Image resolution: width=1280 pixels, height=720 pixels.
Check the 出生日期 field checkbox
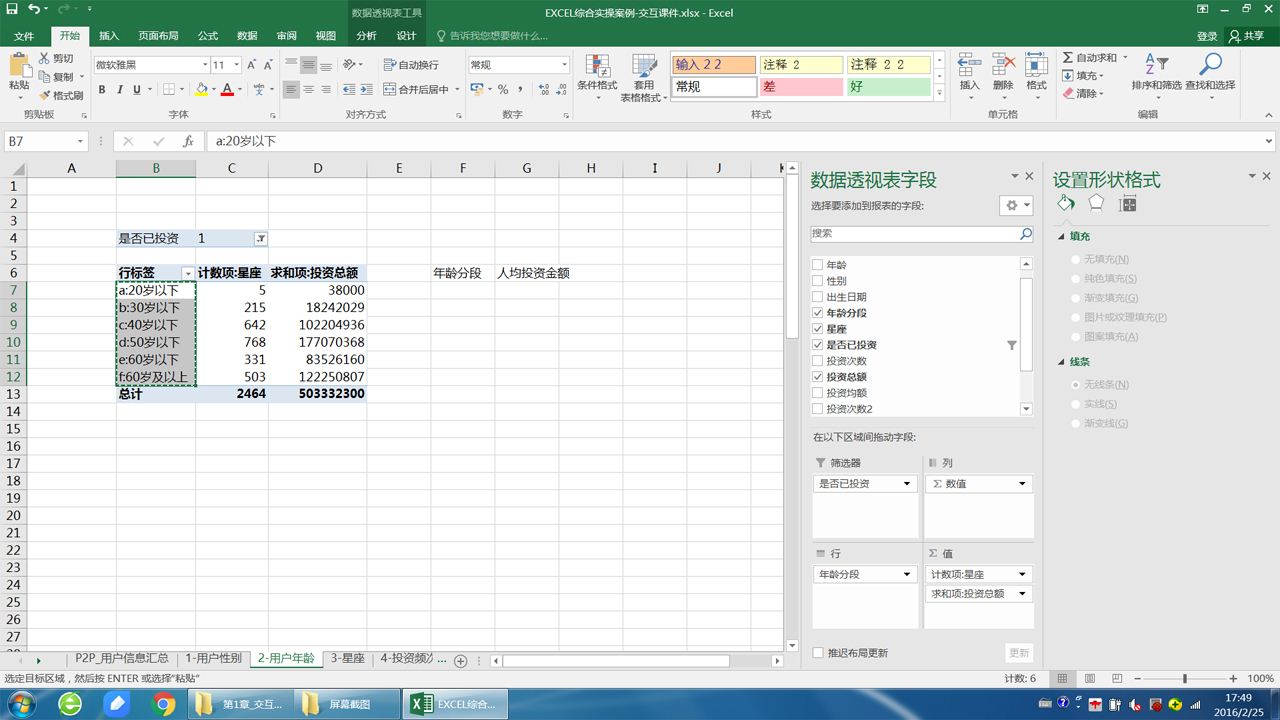coord(818,297)
